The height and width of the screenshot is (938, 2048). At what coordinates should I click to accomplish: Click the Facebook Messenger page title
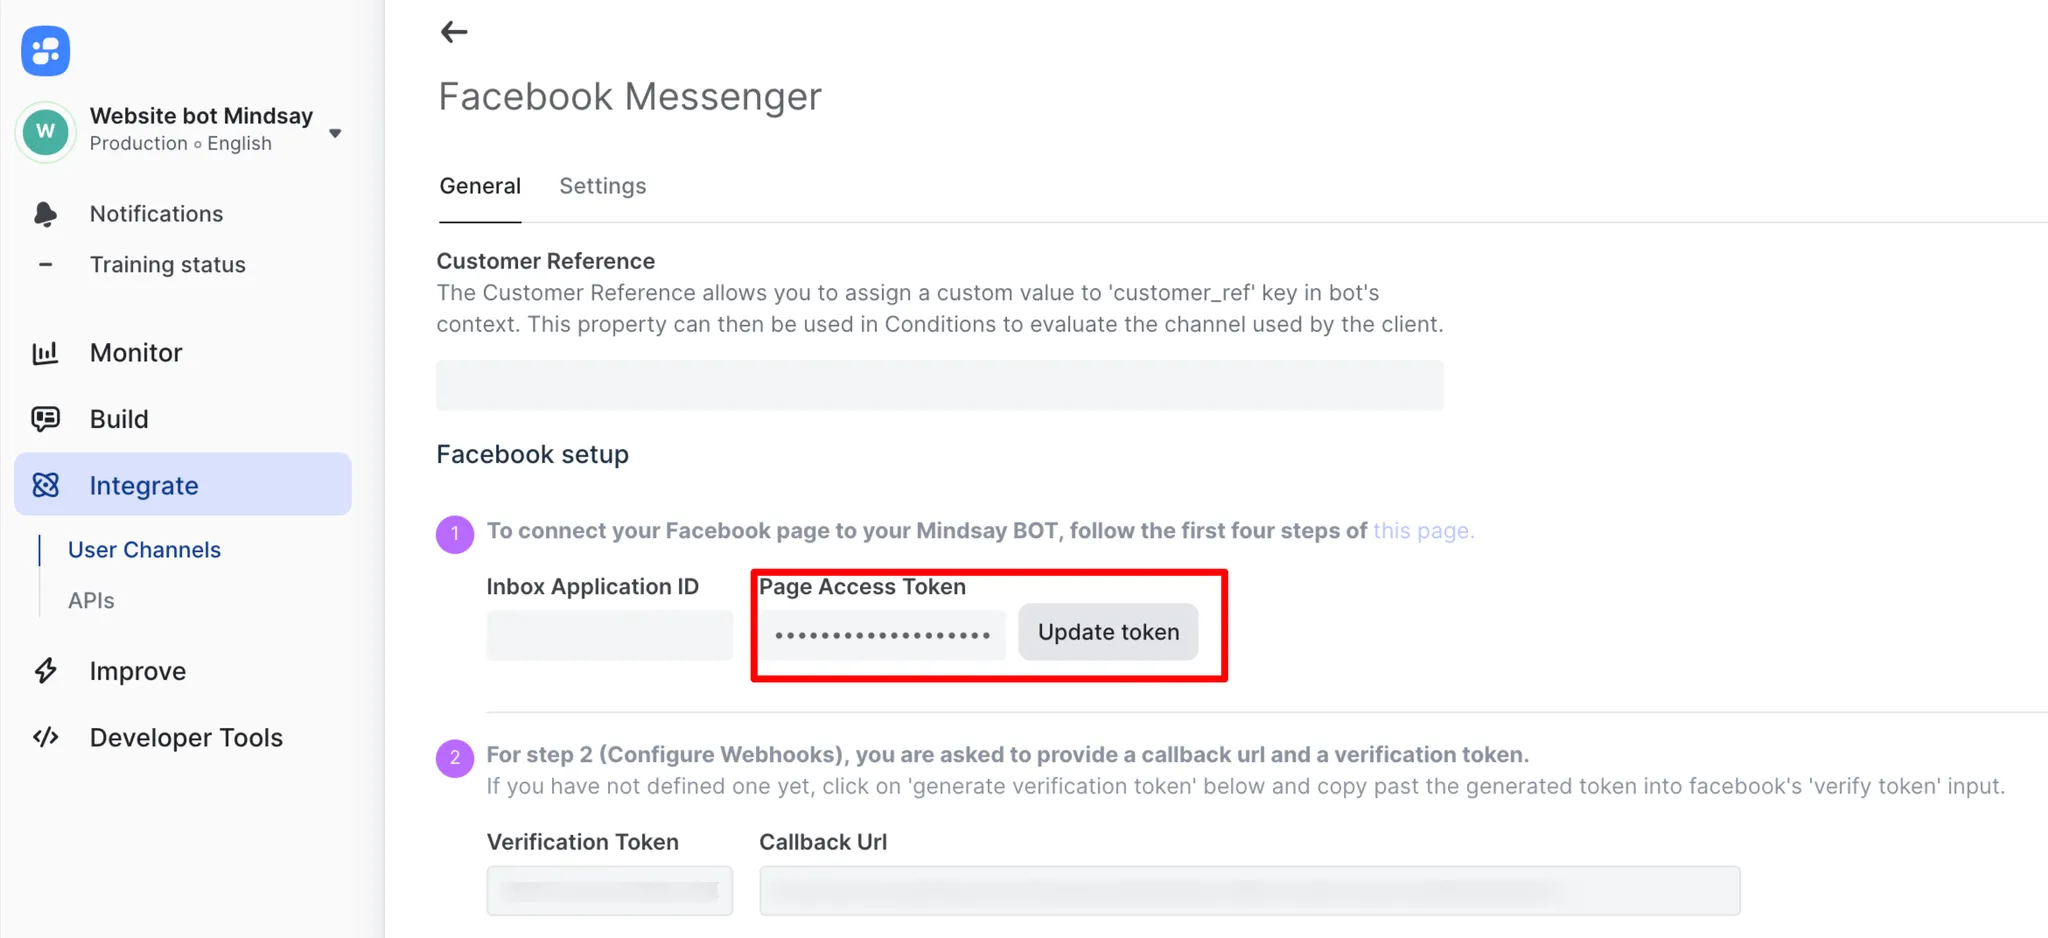630,97
